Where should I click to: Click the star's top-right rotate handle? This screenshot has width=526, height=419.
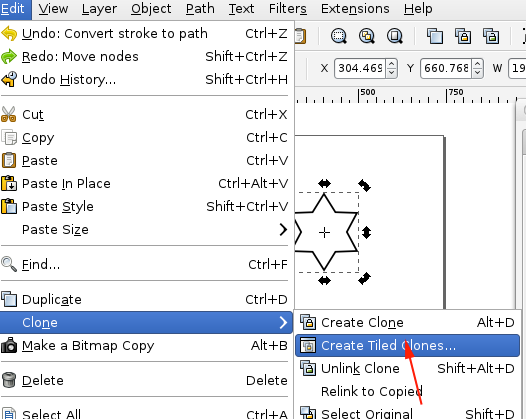click(x=364, y=185)
